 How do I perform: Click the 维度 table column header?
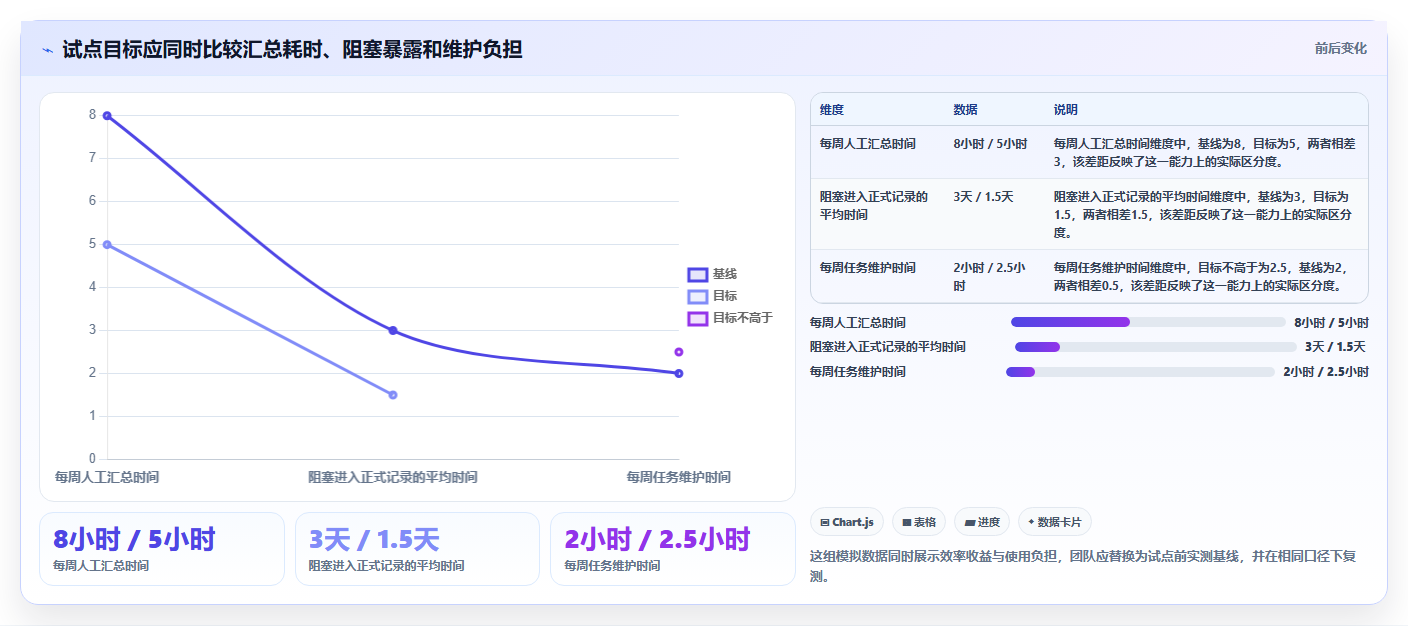coord(832,110)
